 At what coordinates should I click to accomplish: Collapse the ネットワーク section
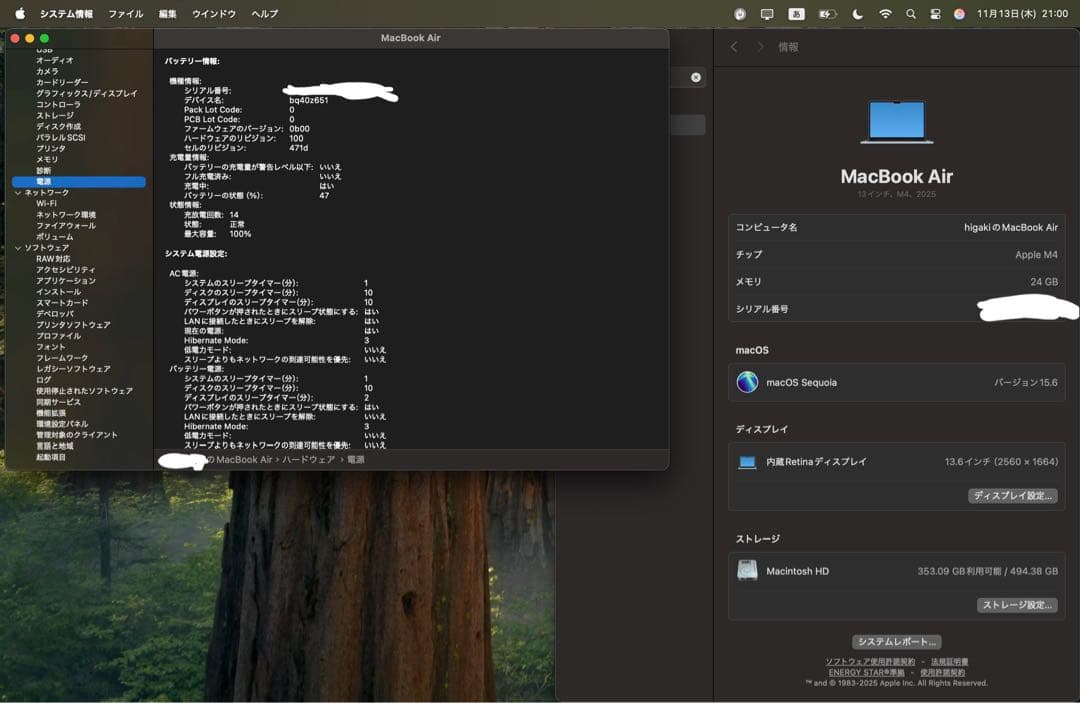[18, 193]
